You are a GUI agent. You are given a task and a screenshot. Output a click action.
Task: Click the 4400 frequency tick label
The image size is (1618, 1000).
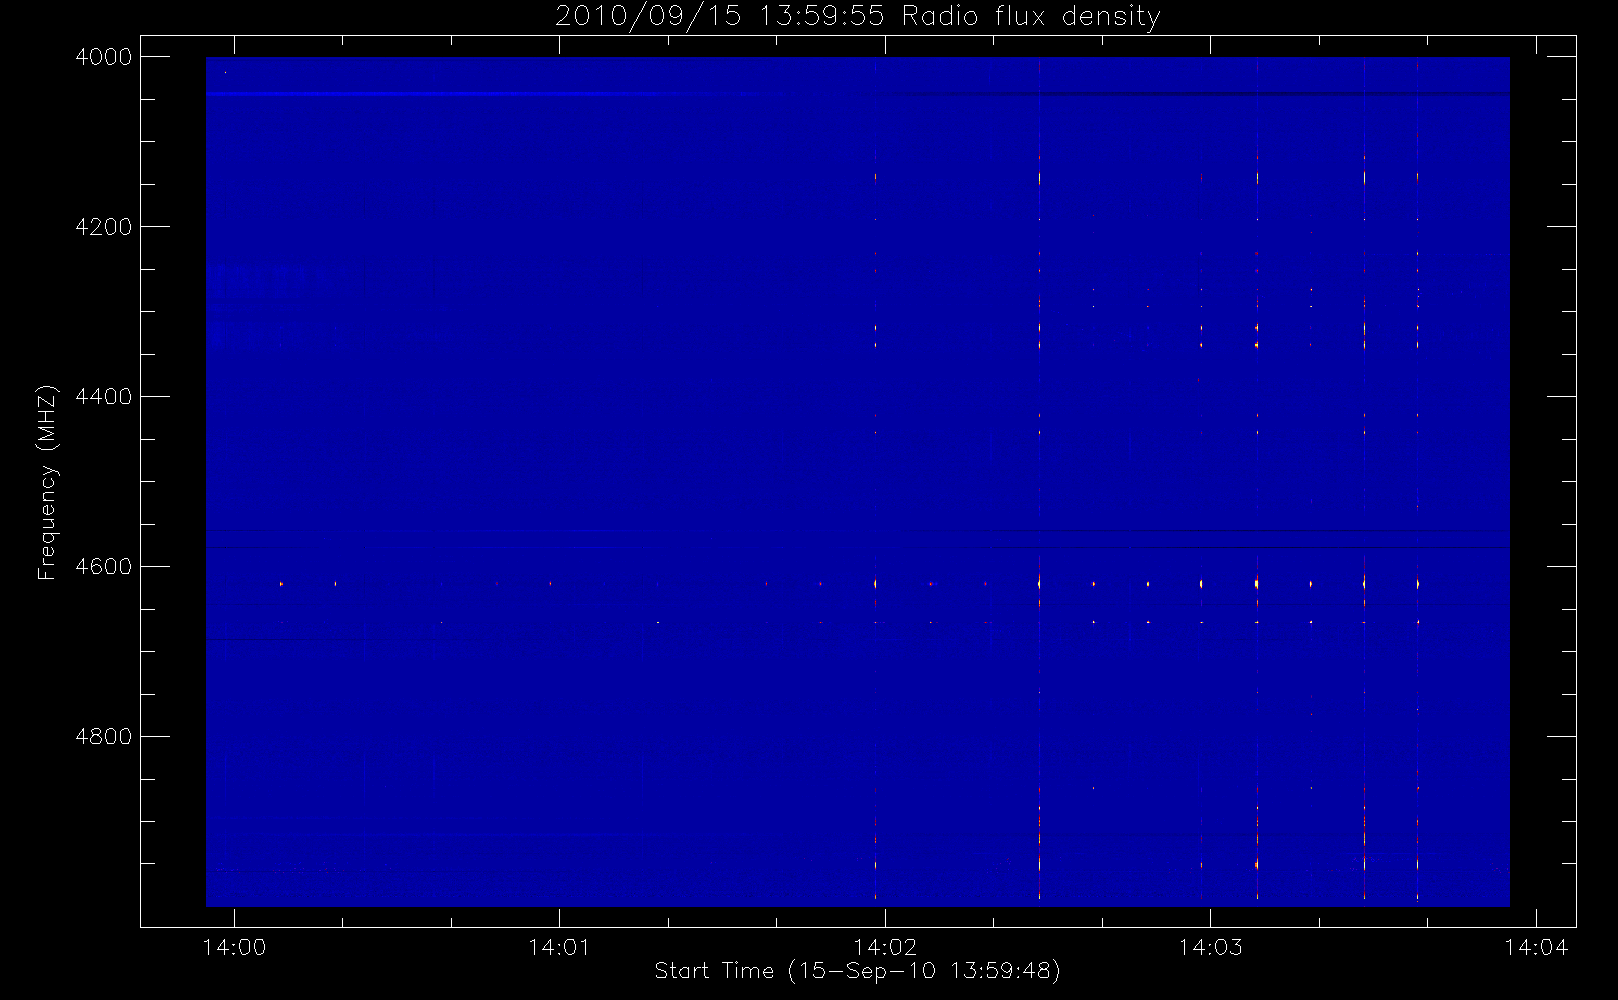point(104,397)
